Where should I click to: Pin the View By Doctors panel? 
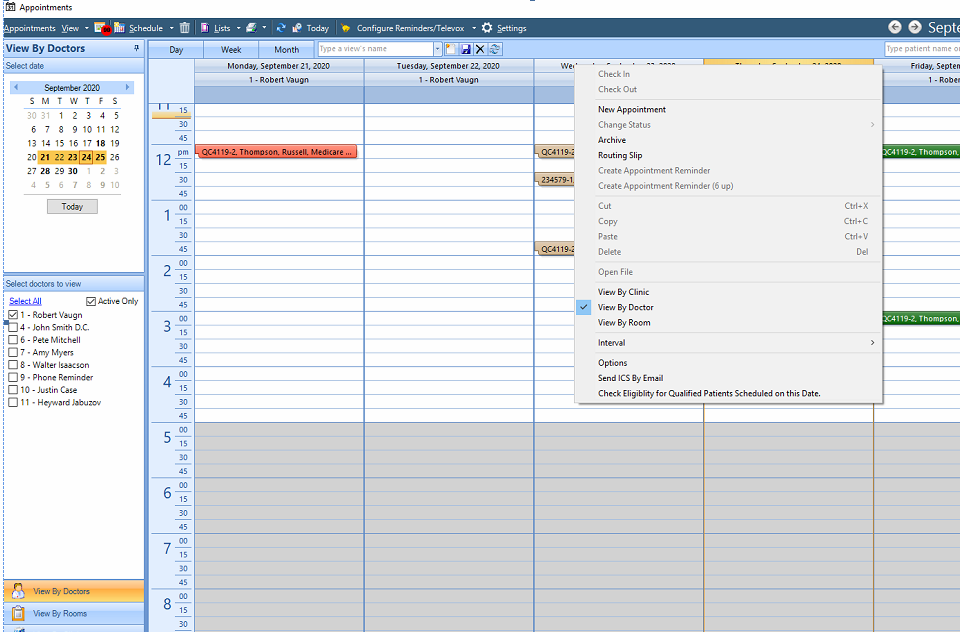click(137, 48)
